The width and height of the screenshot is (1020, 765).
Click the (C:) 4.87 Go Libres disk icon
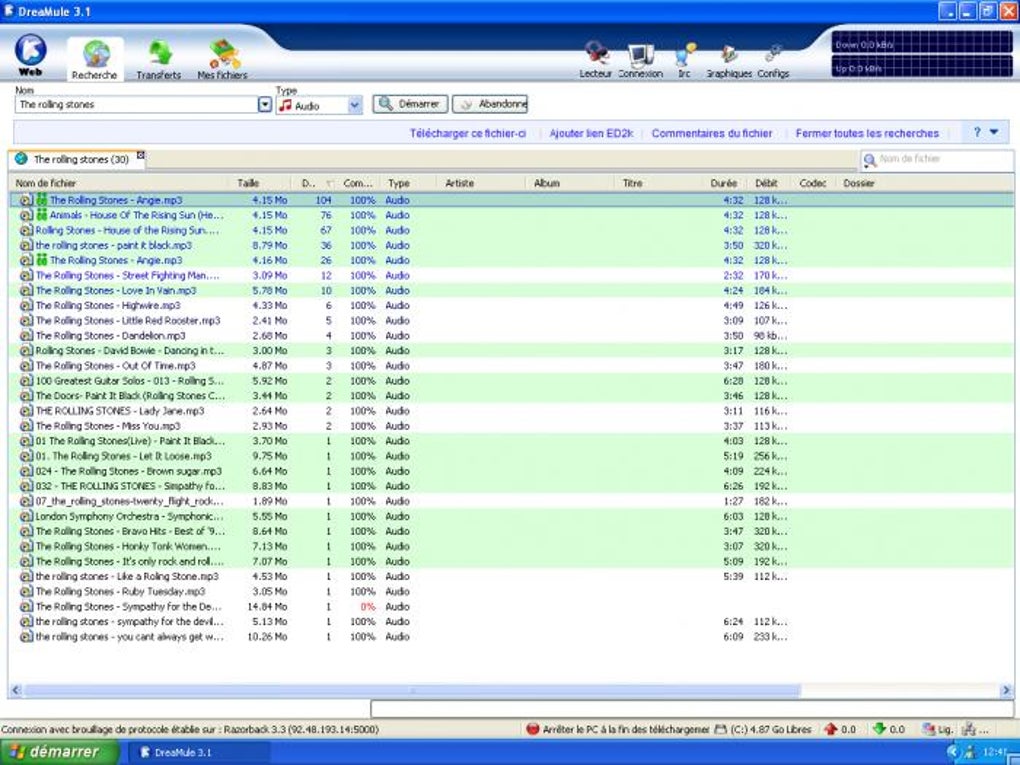click(x=720, y=729)
